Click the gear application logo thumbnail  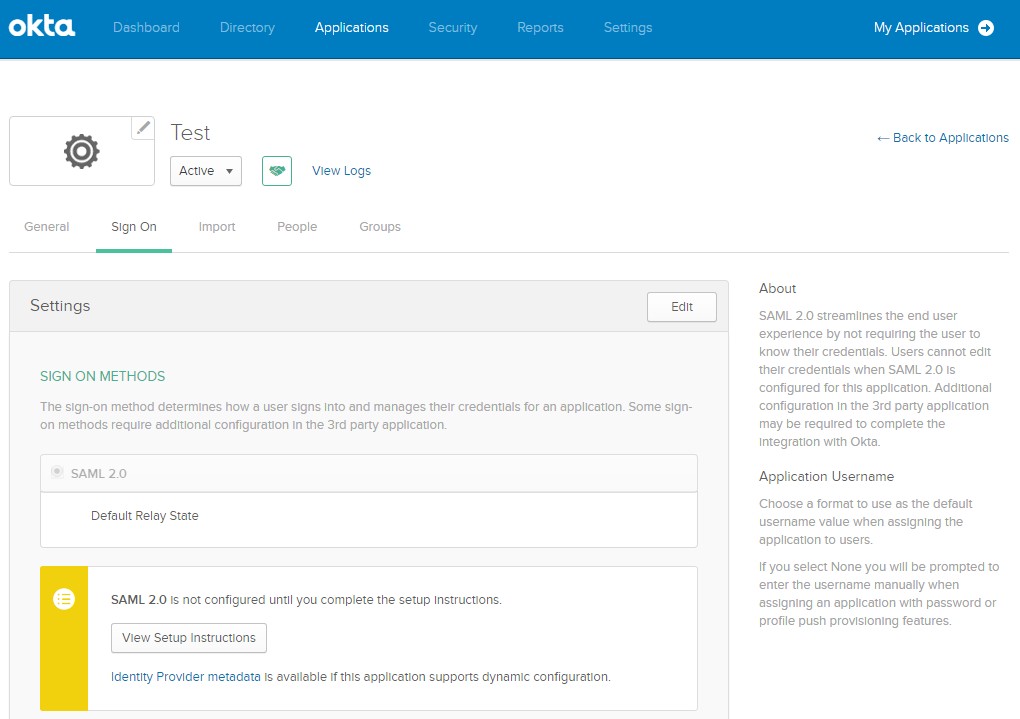tap(81, 152)
